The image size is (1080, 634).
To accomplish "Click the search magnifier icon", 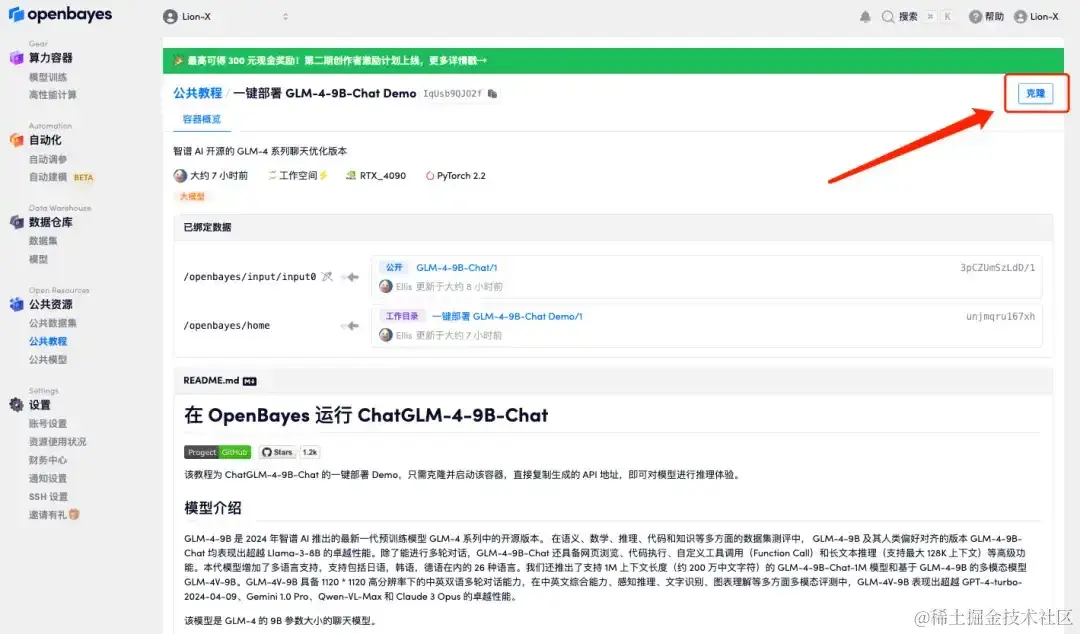I will tap(888, 17).
